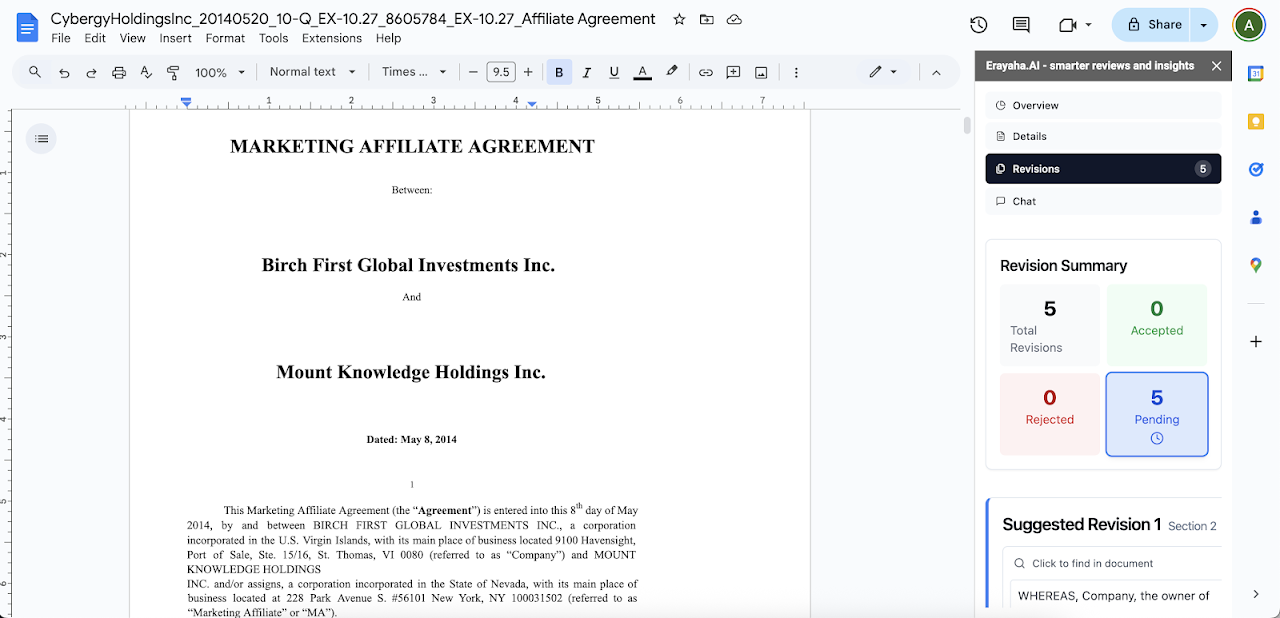Insert an image
This screenshot has height=618, width=1280.
pos(761,72)
